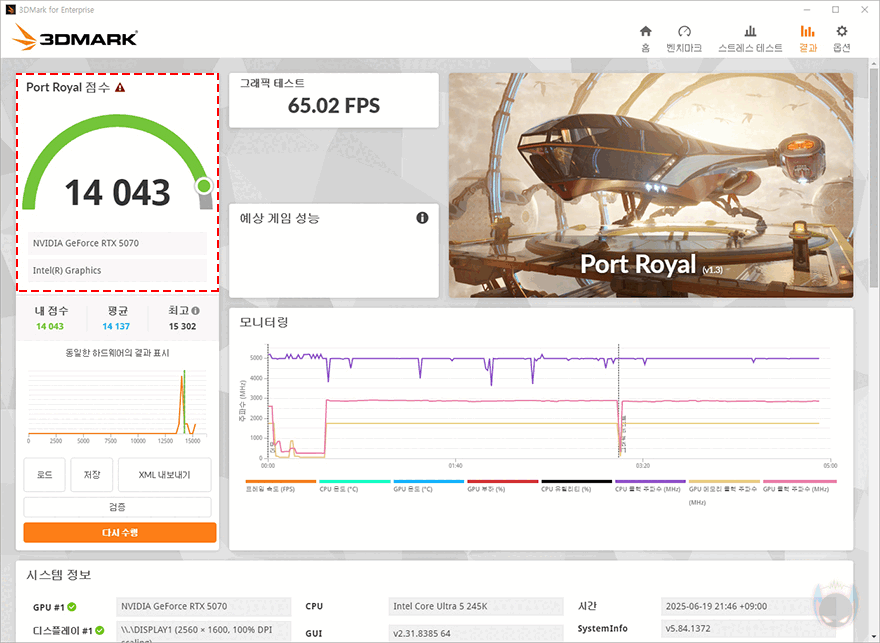Click the 시스템 정보 section heading
This screenshot has width=880, height=643.
[58, 575]
